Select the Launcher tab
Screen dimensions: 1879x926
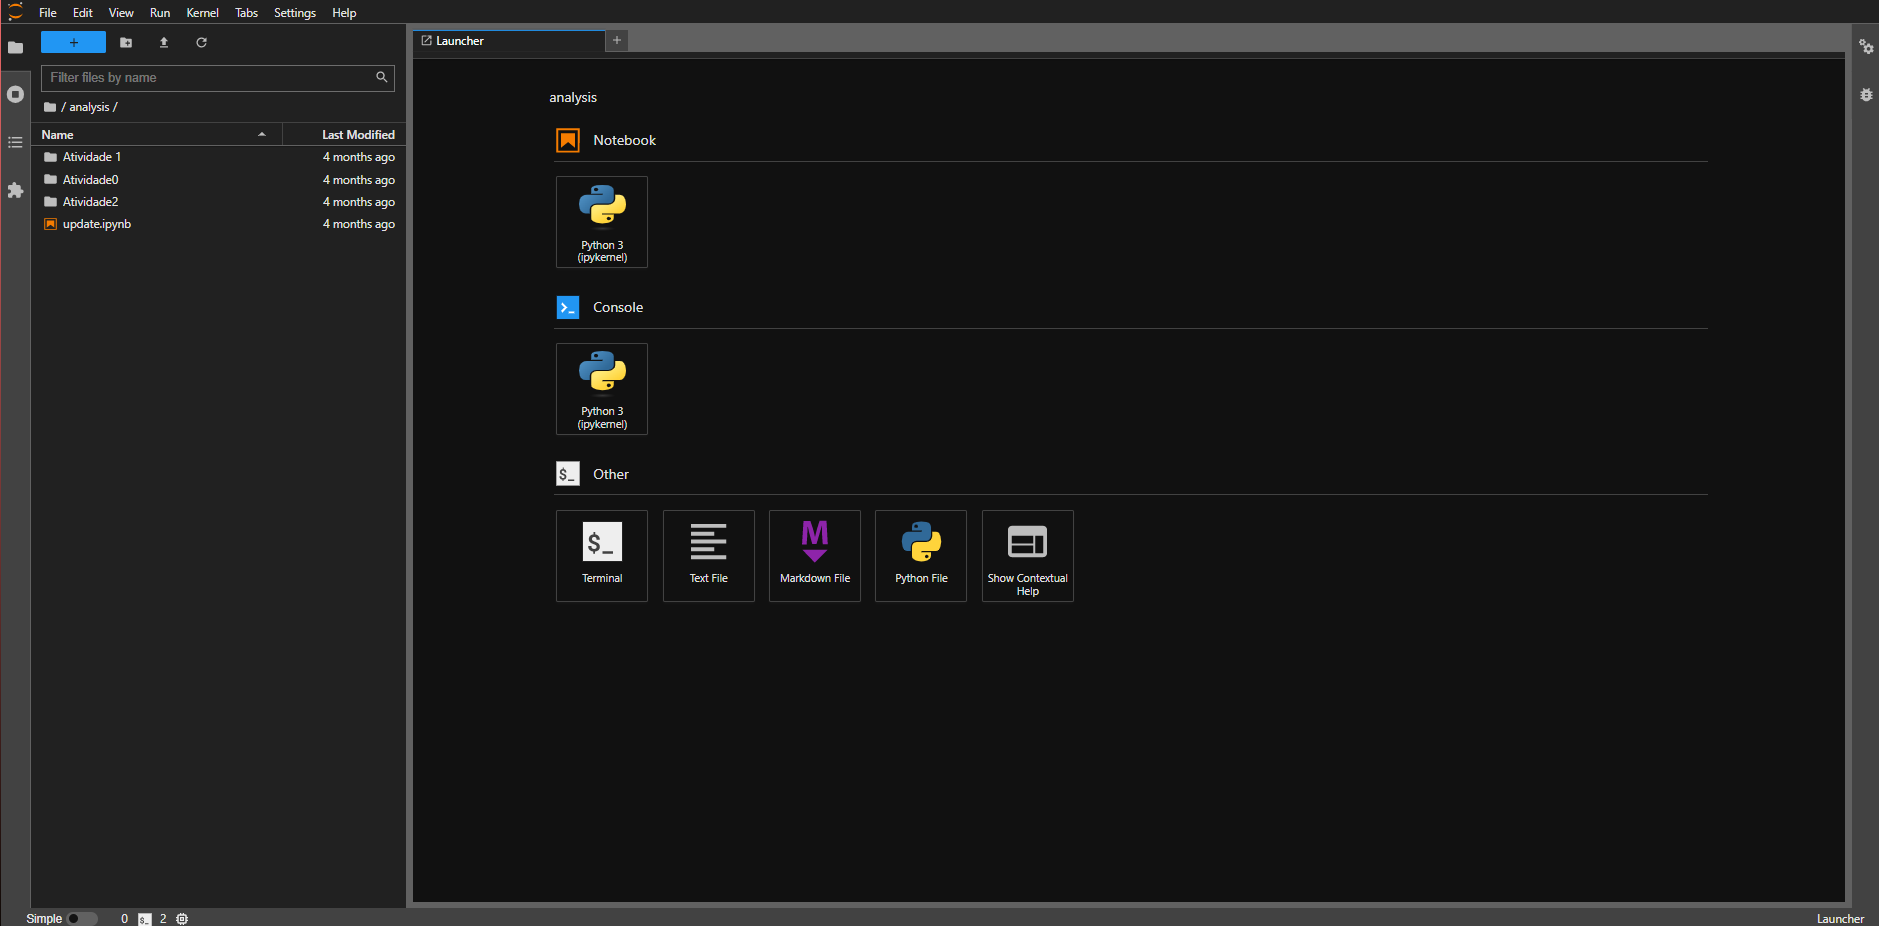pyautogui.click(x=509, y=41)
